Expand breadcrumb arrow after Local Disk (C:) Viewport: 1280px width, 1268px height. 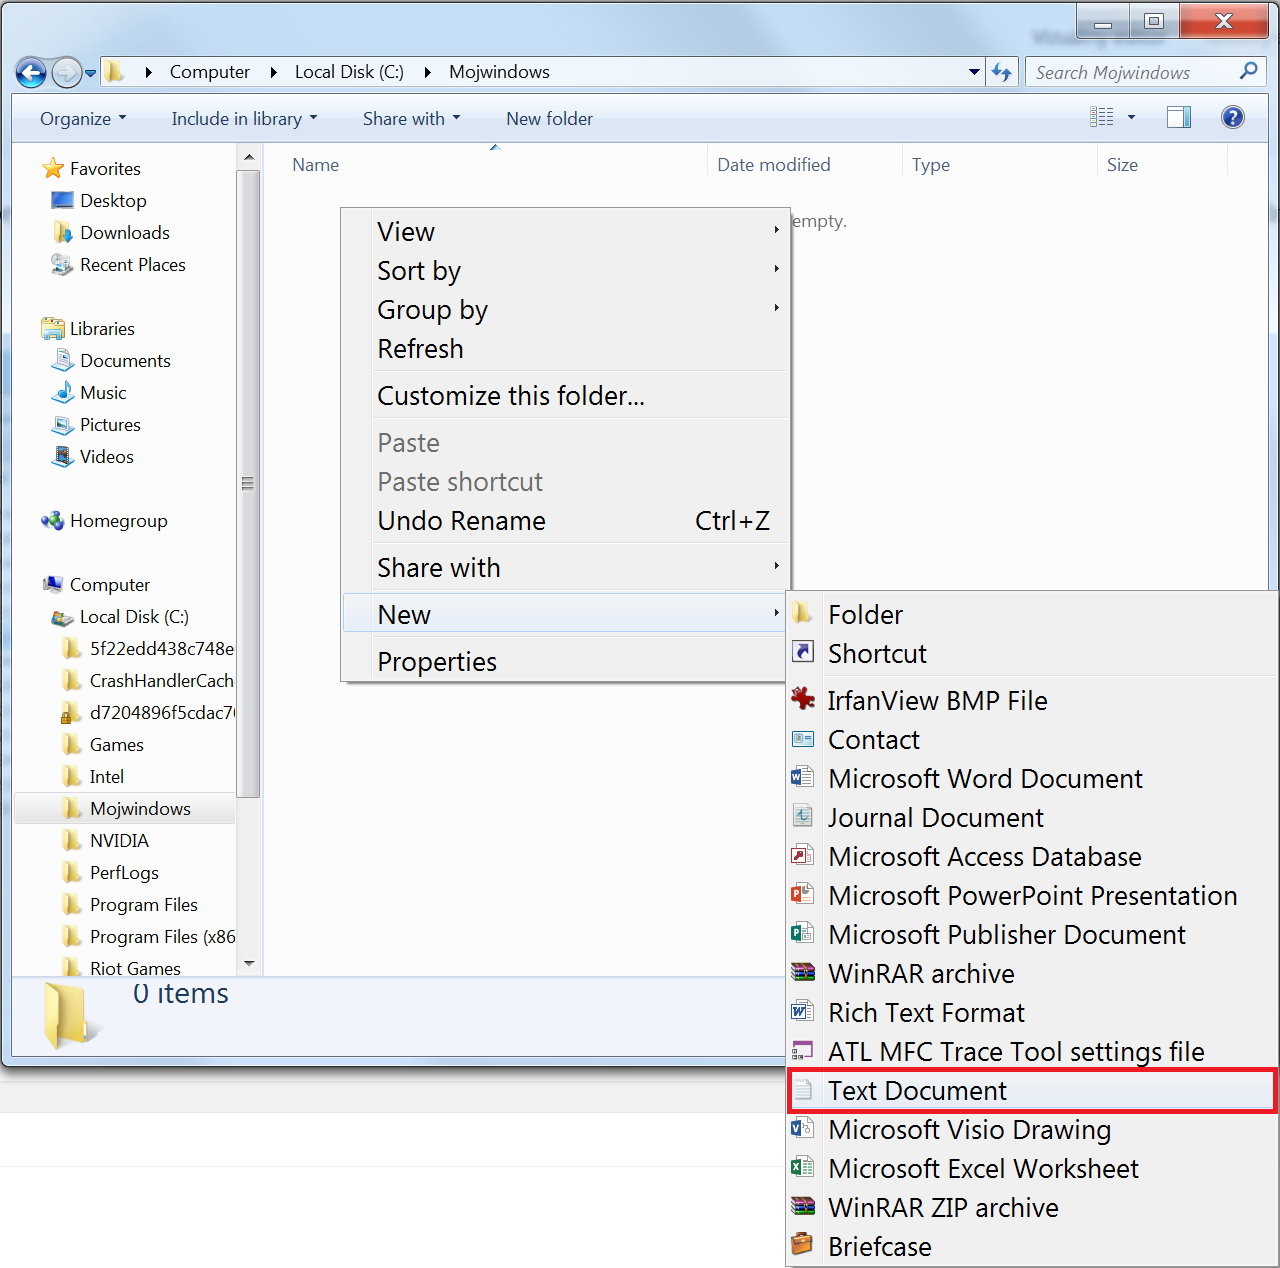click(427, 72)
